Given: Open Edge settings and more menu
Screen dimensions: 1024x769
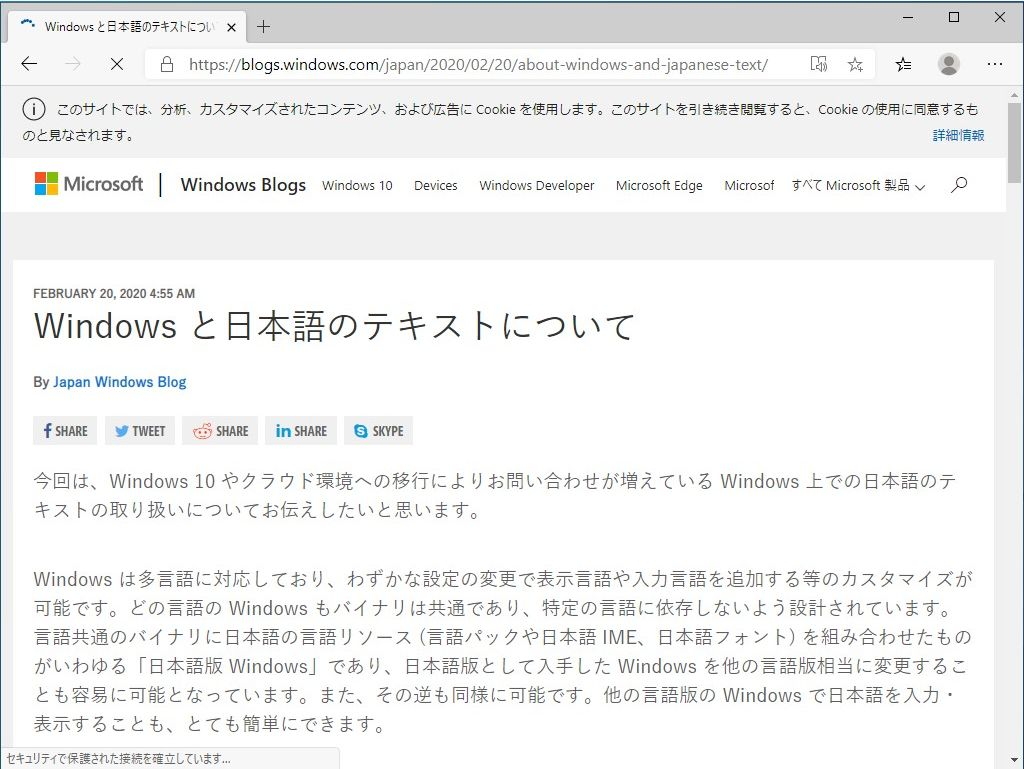Looking at the screenshot, I should (995, 64).
